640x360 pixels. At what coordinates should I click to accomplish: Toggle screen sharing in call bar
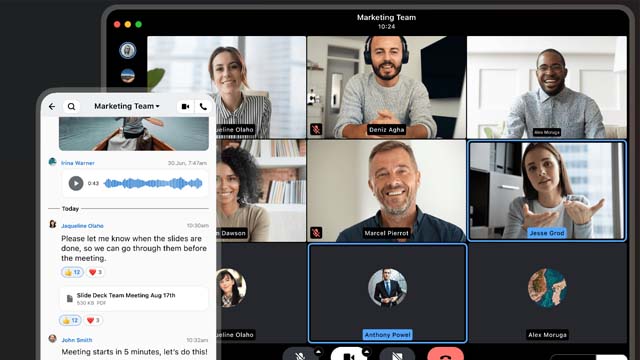click(x=397, y=354)
